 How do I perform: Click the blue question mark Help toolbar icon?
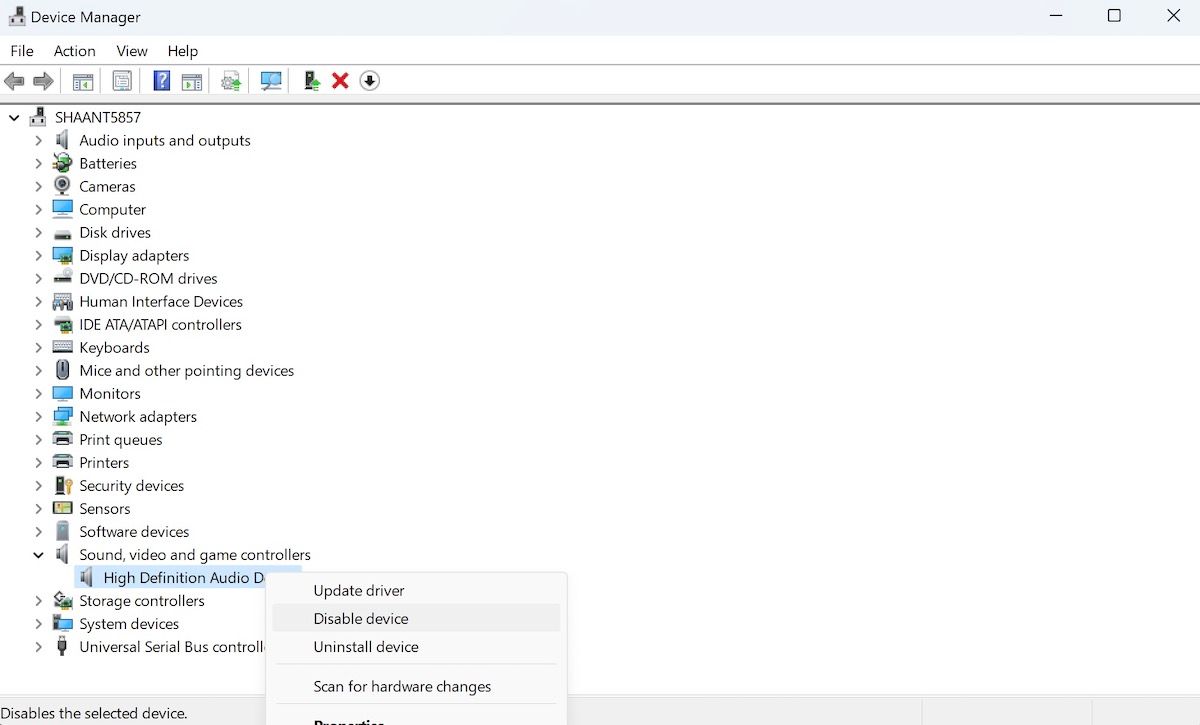[x=161, y=81]
